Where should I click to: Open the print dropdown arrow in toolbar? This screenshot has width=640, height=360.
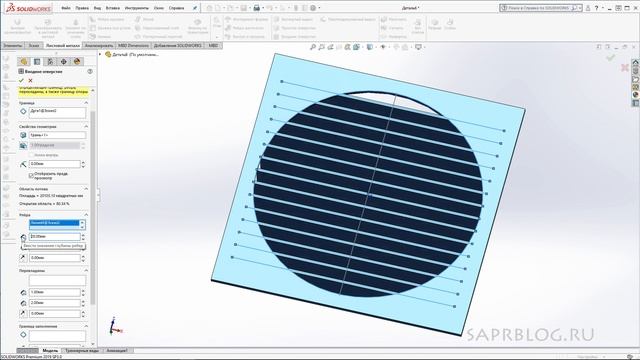pos(263,8)
